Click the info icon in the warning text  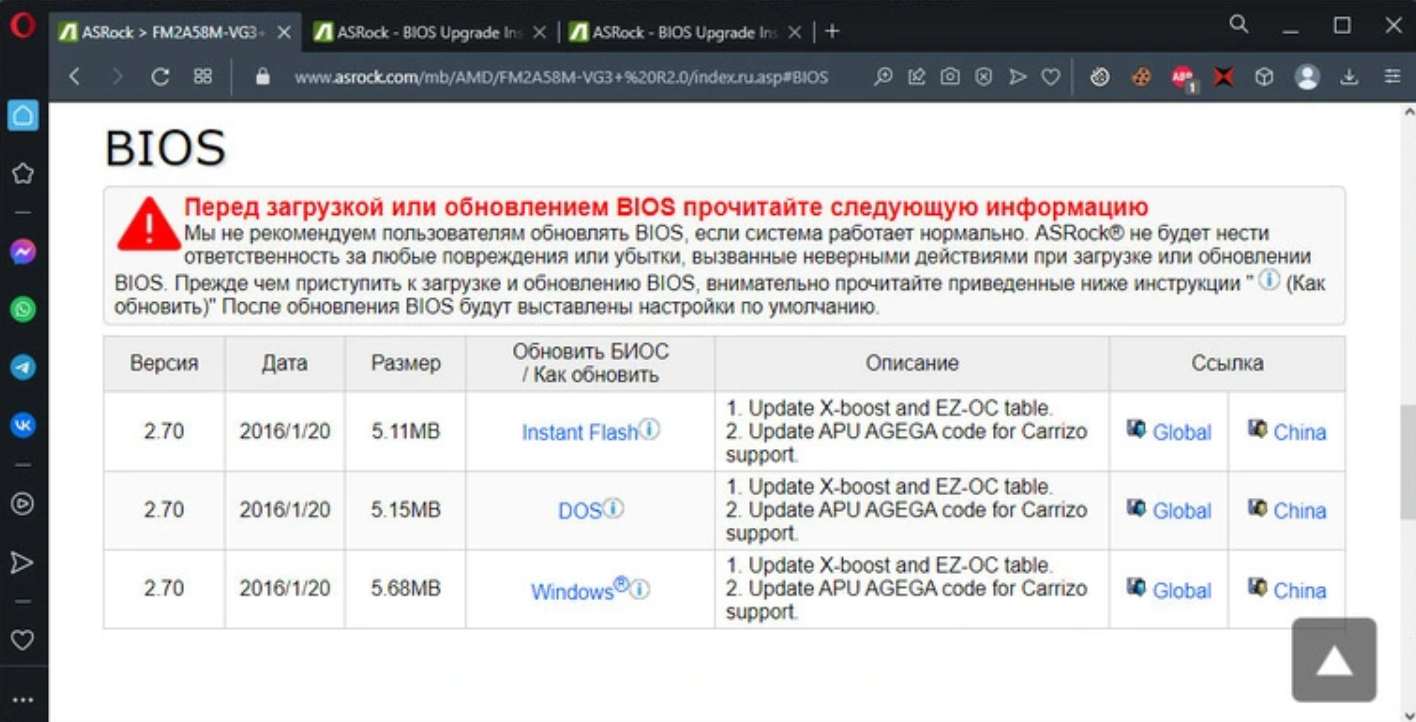[1268, 281]
